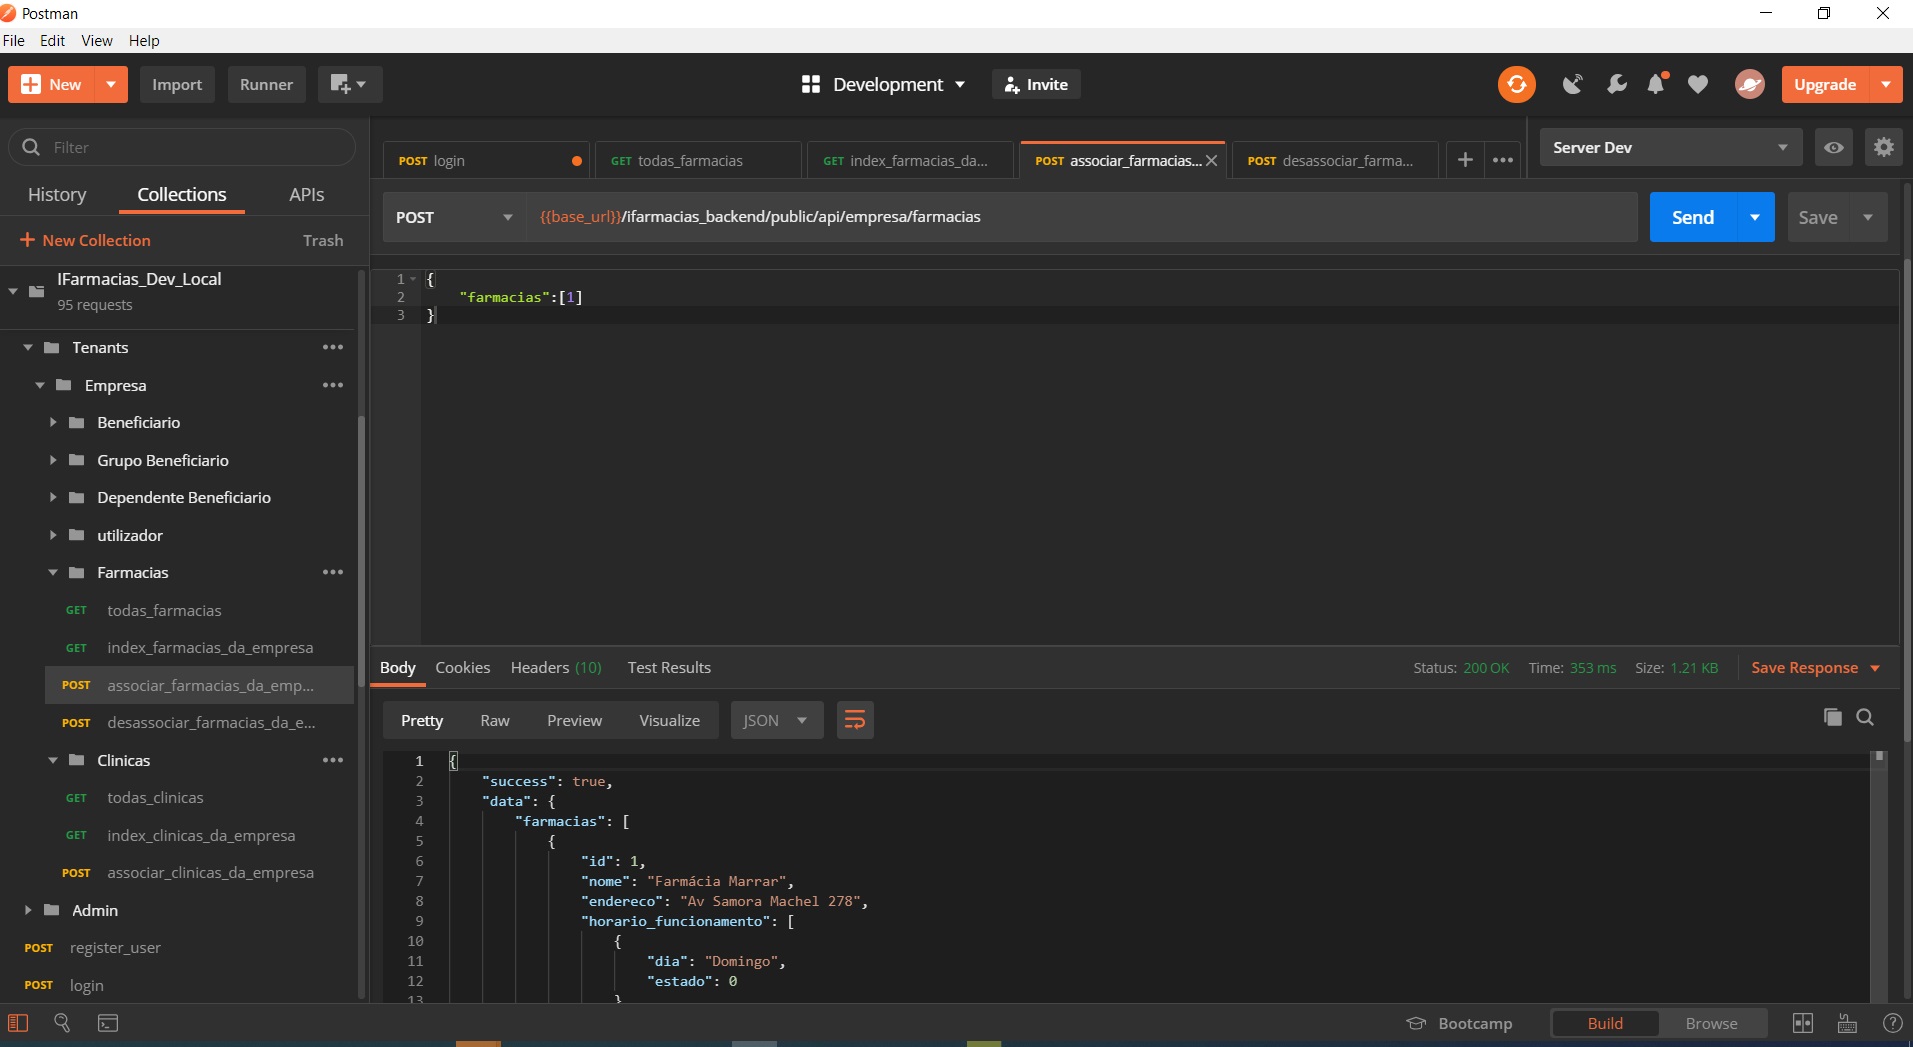
Task: Open options for Empresa folder
Action: coord(333,385)
